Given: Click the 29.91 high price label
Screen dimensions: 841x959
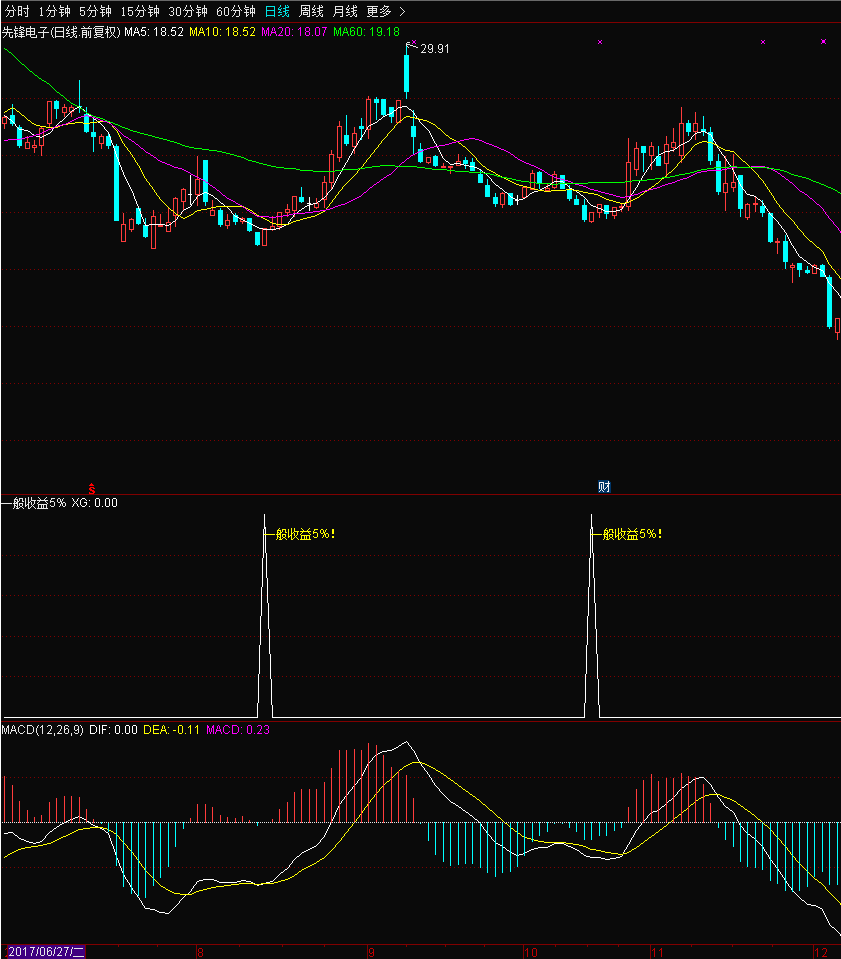Looking at the screenshot, I should point(434,48).
